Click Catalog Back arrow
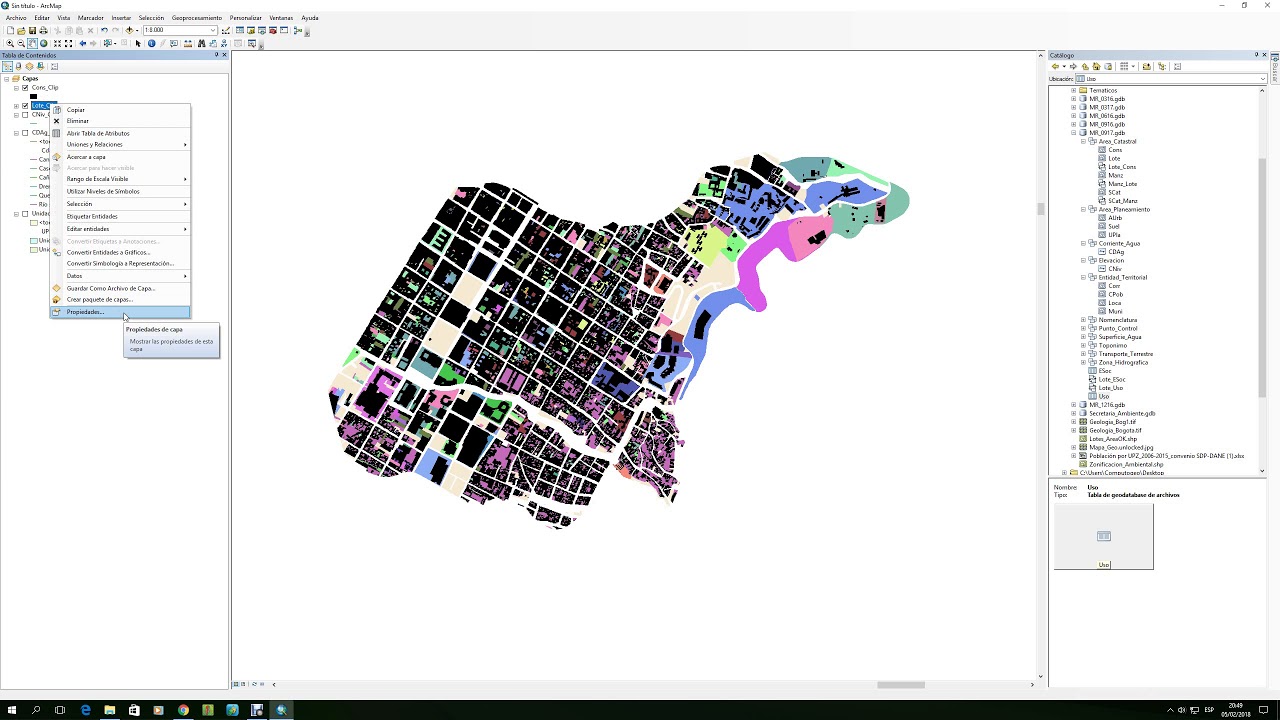The image size is (1280, 720). pos(1055,67)
